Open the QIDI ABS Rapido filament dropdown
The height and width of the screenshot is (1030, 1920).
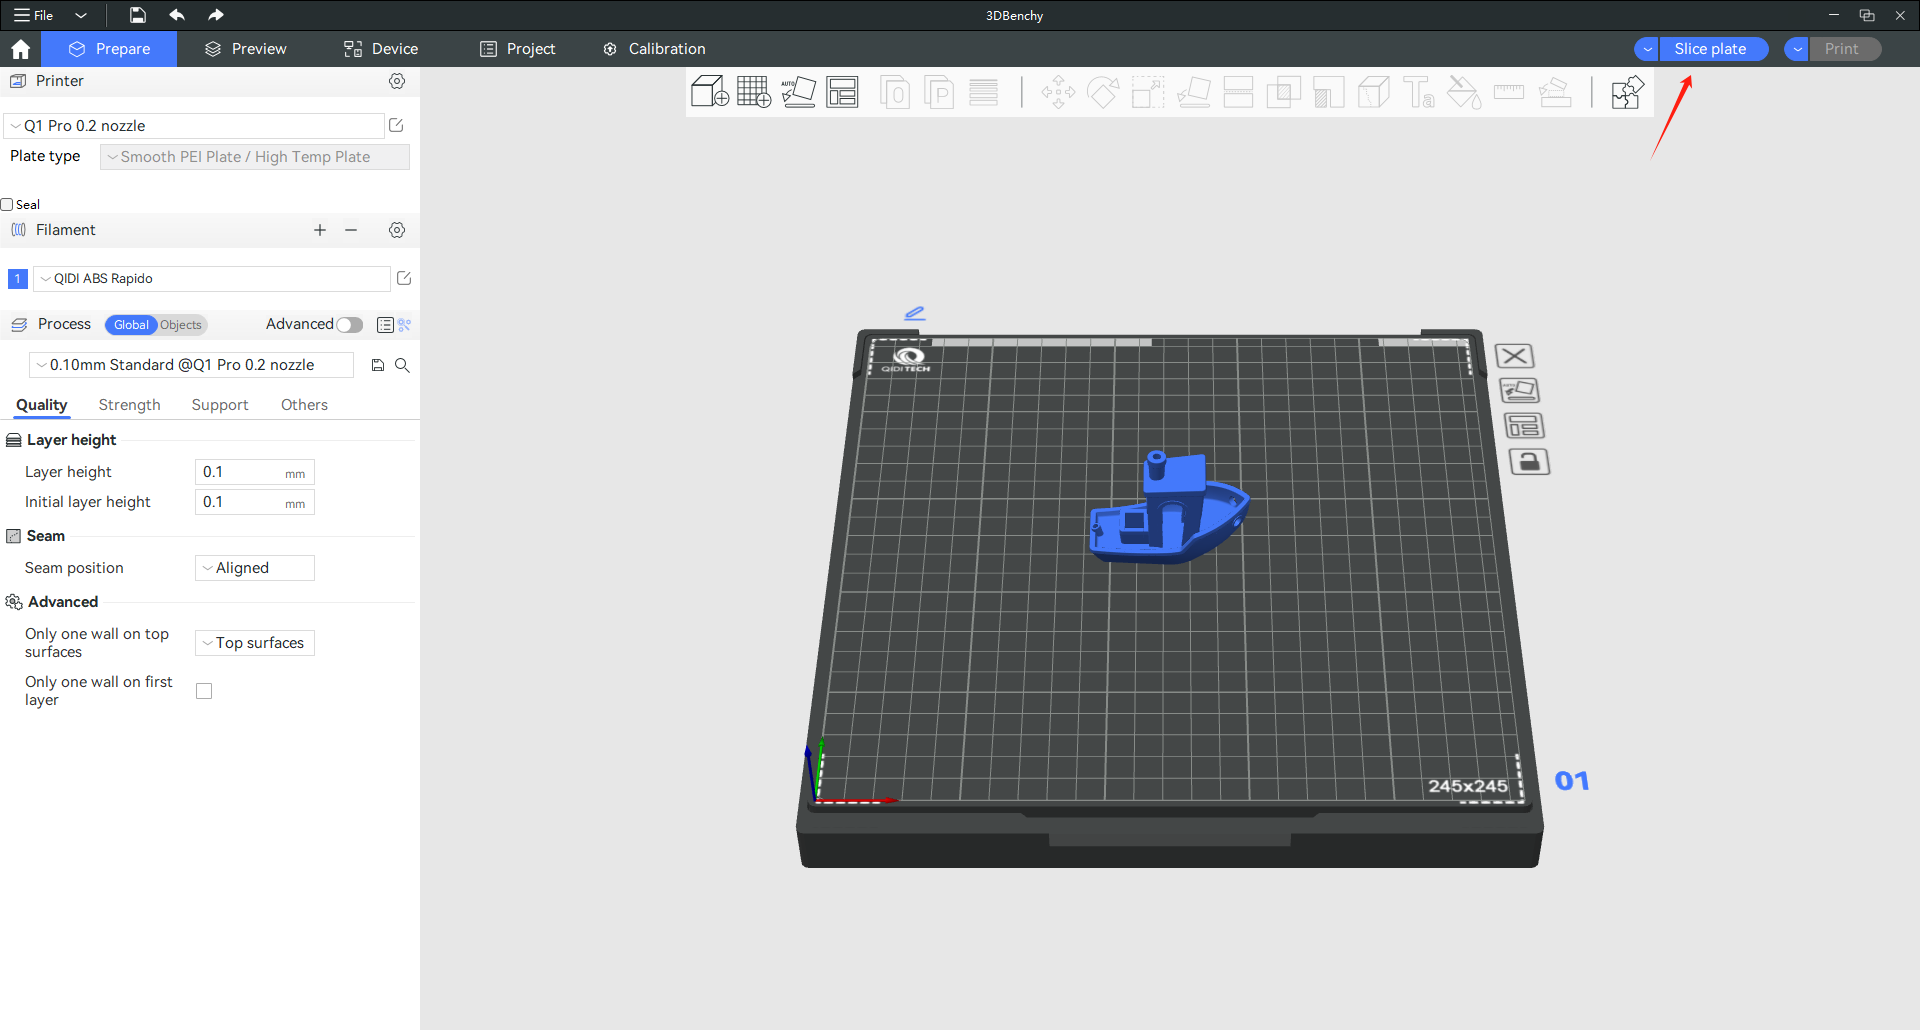pyautogui.click(x=212, y=279)
